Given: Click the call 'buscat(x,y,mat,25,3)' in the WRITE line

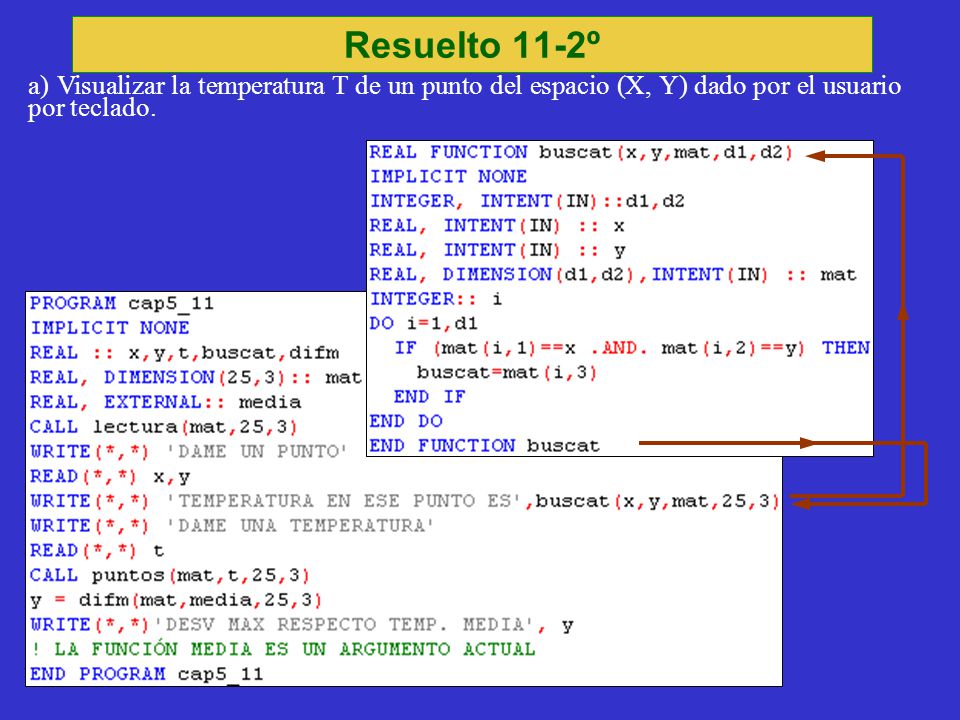Looking at the screenshot, I should click(x=658, y=501).
